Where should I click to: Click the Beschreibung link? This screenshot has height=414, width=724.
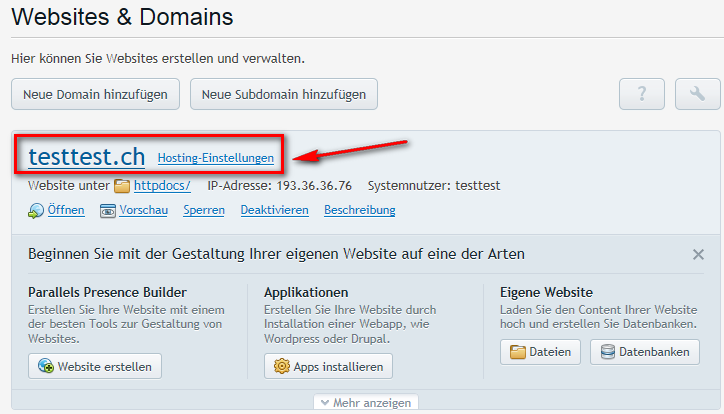click(360, 210)
